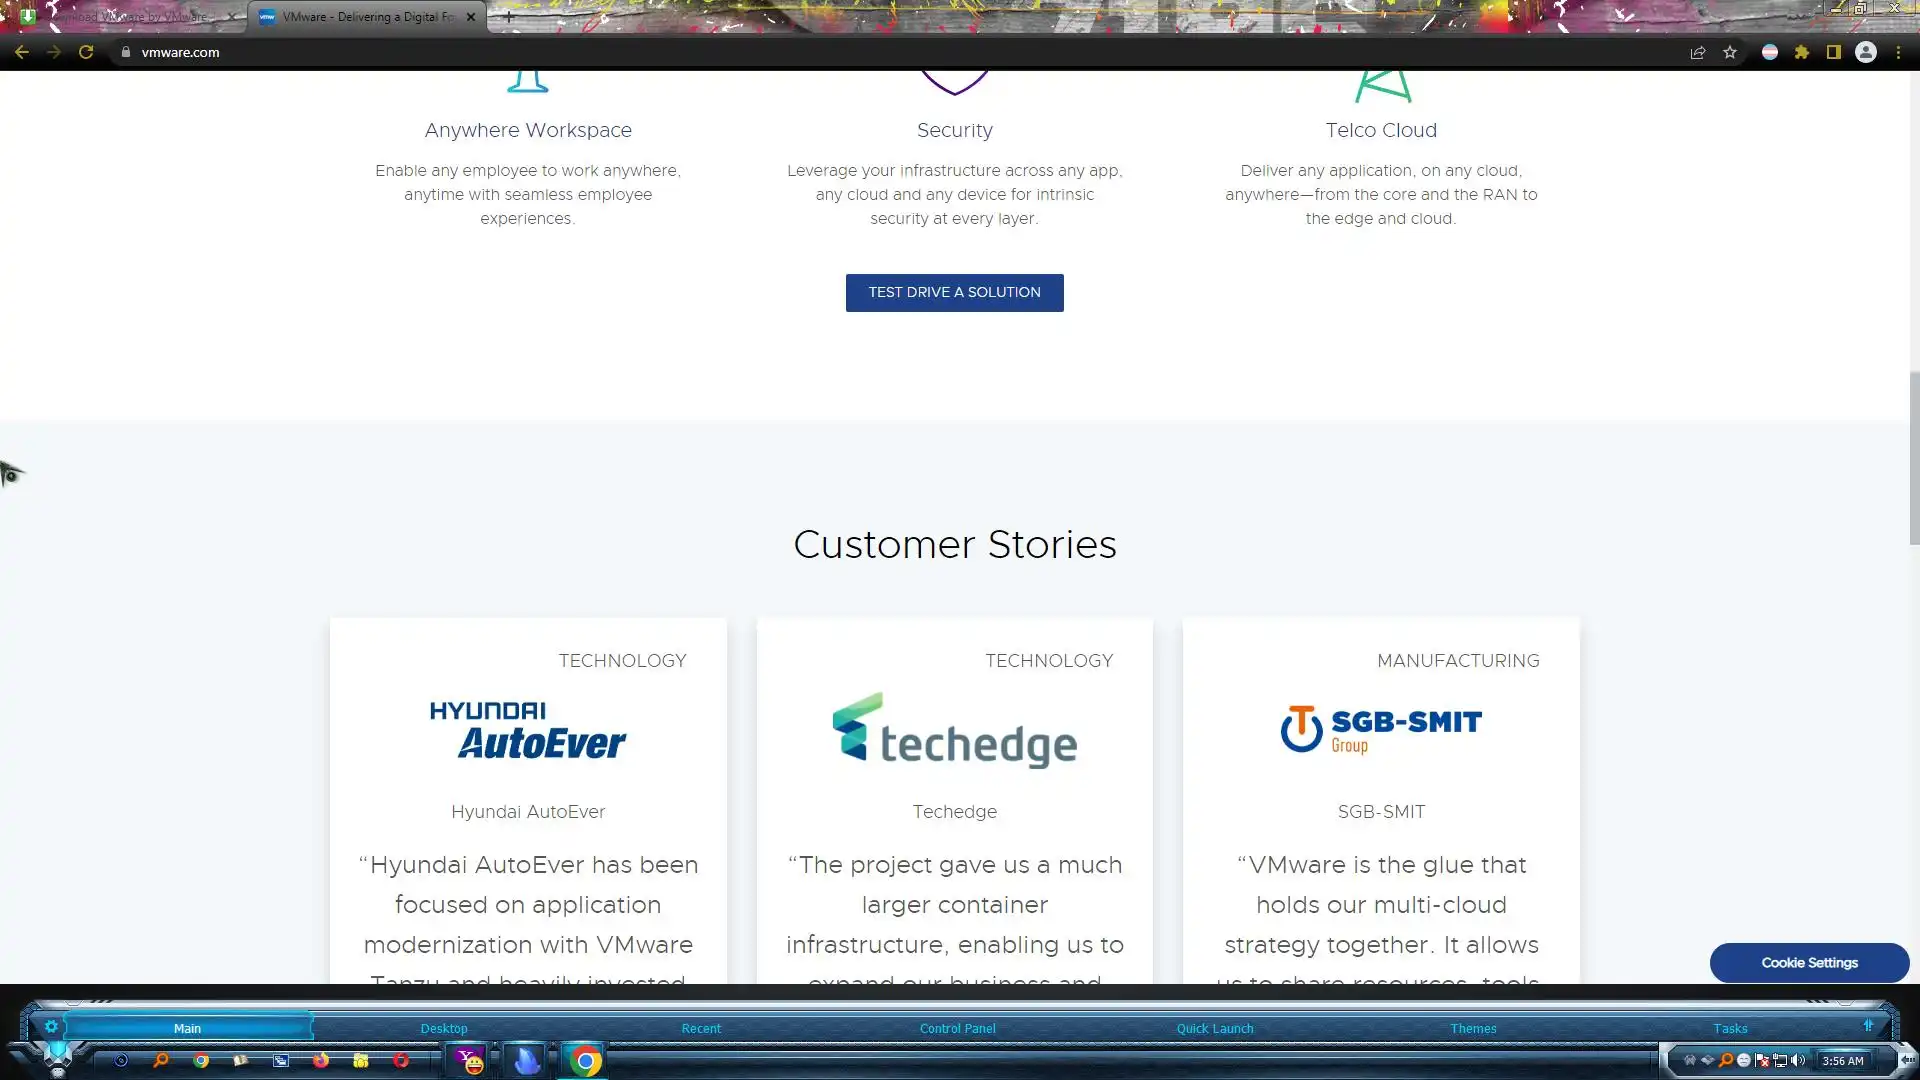The image size is (1920, 1080).
Task: Click the up arrows expander beside Tasks
Action: [1868, 1026]
